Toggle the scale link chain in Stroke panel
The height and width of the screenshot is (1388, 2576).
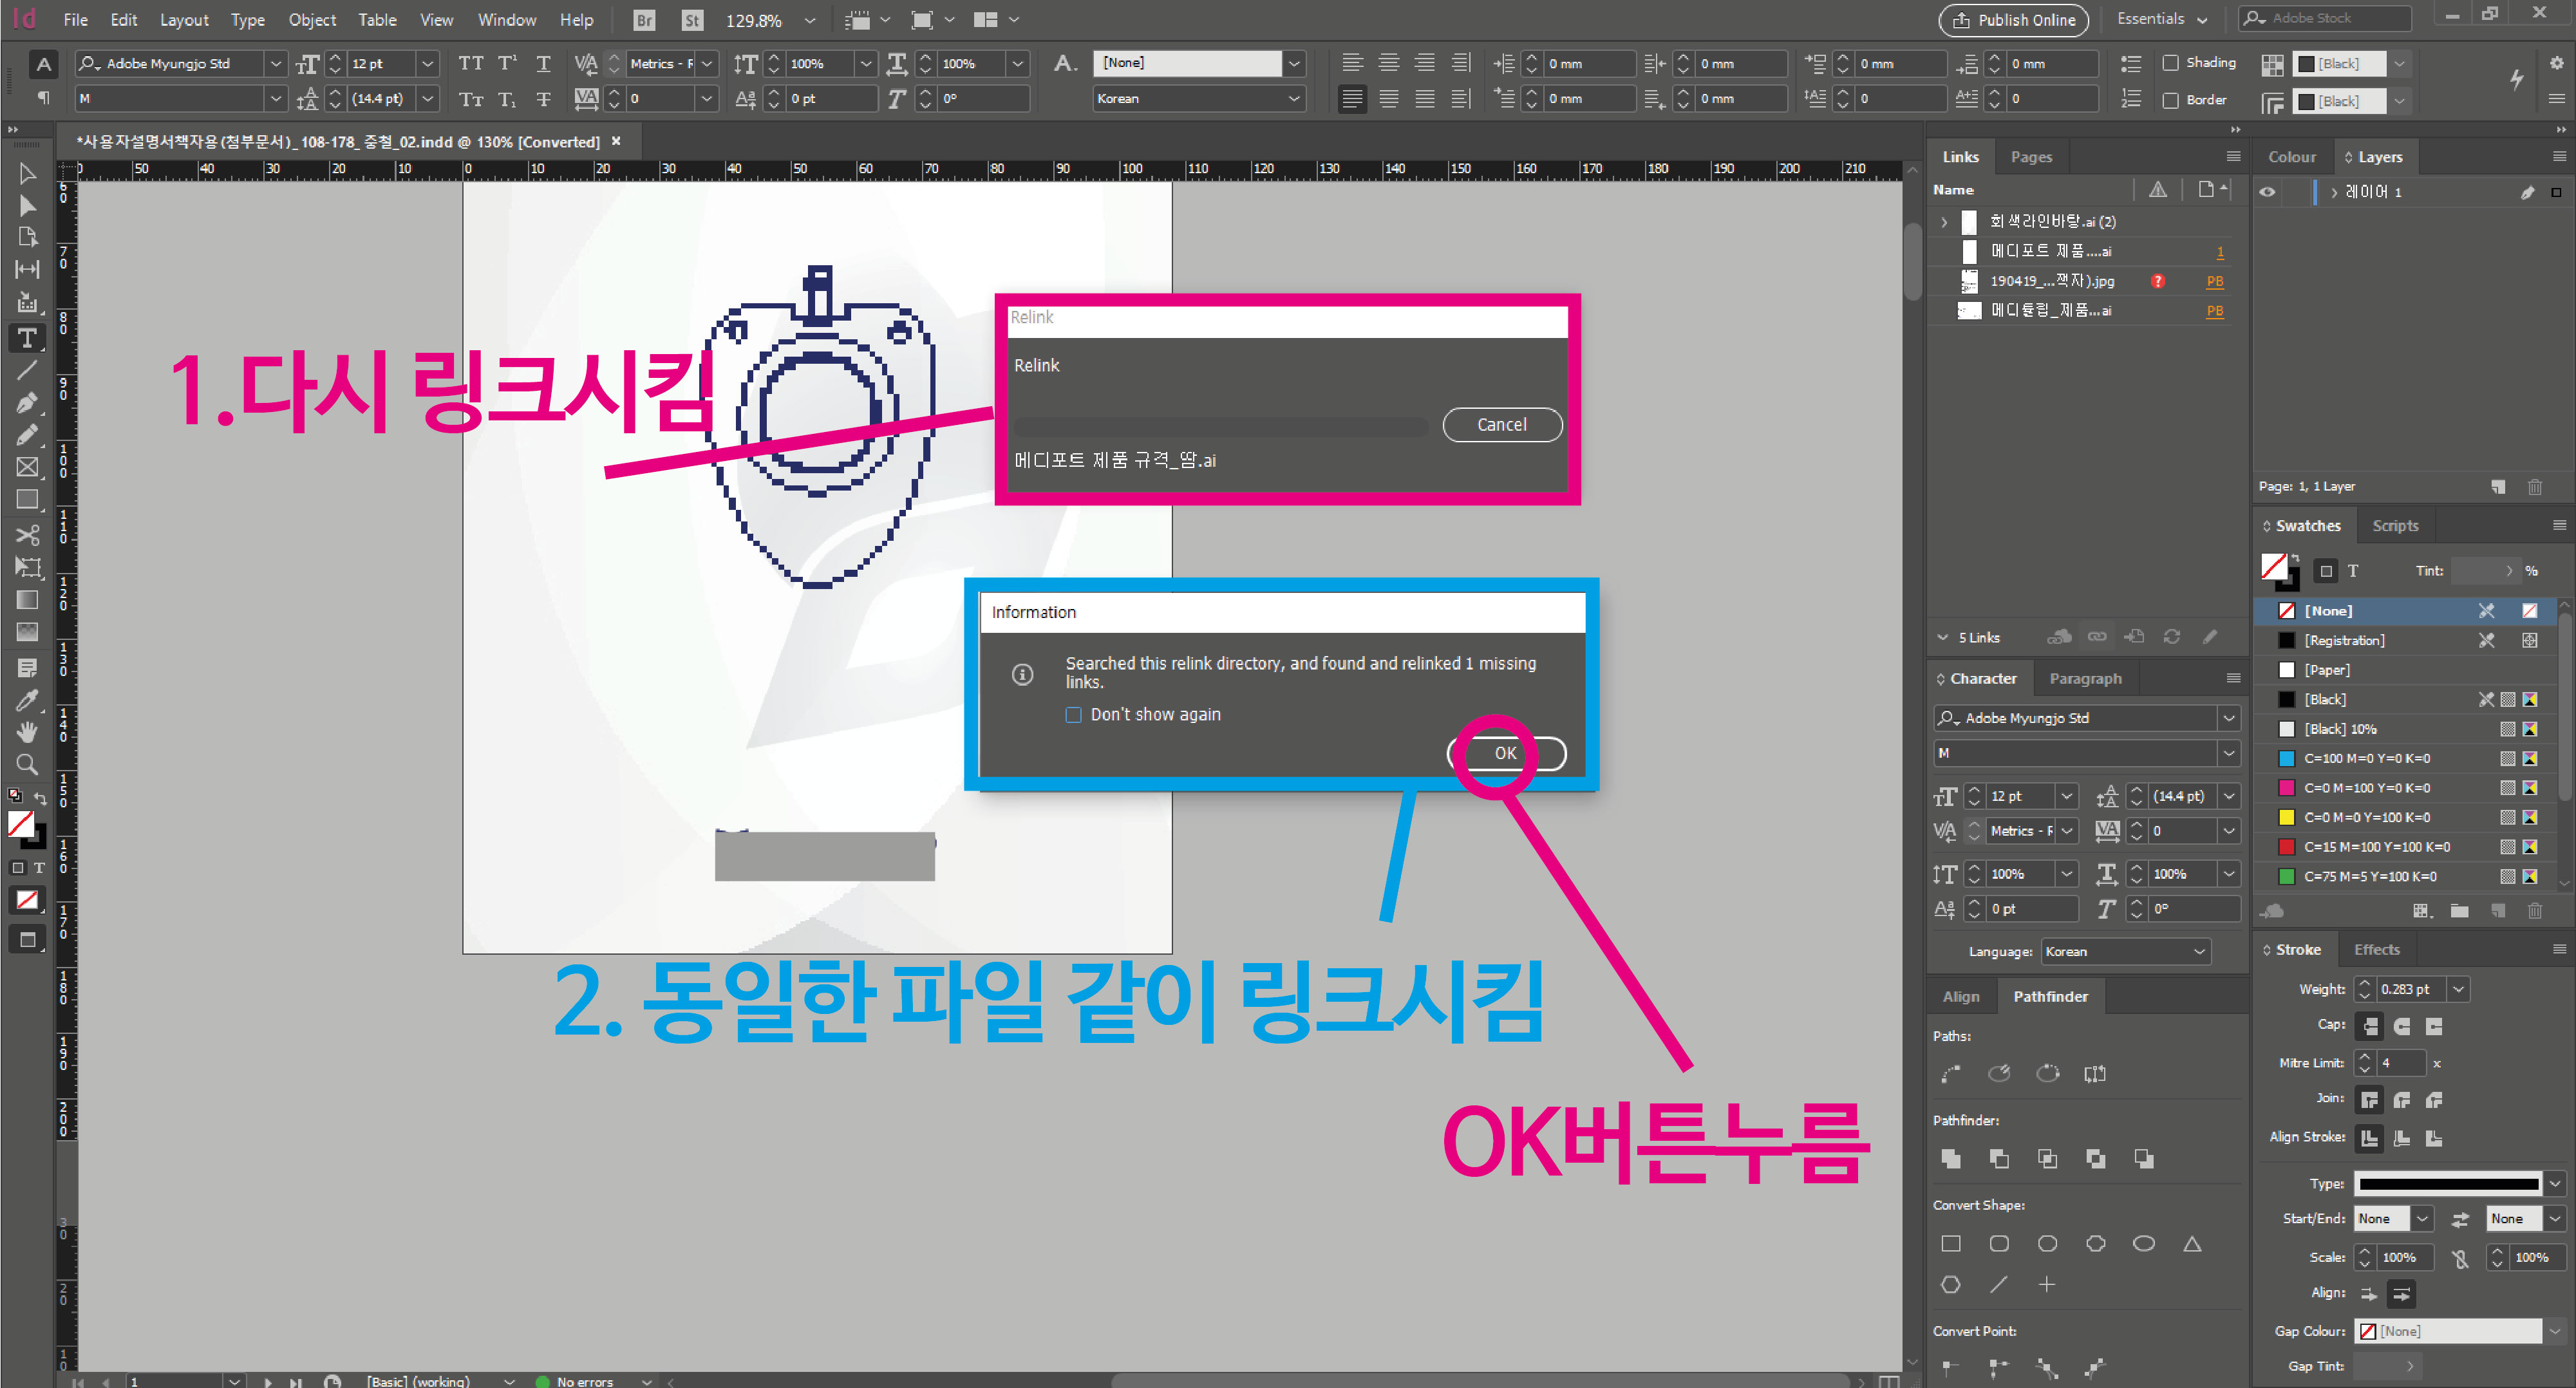point(2461,1258)
